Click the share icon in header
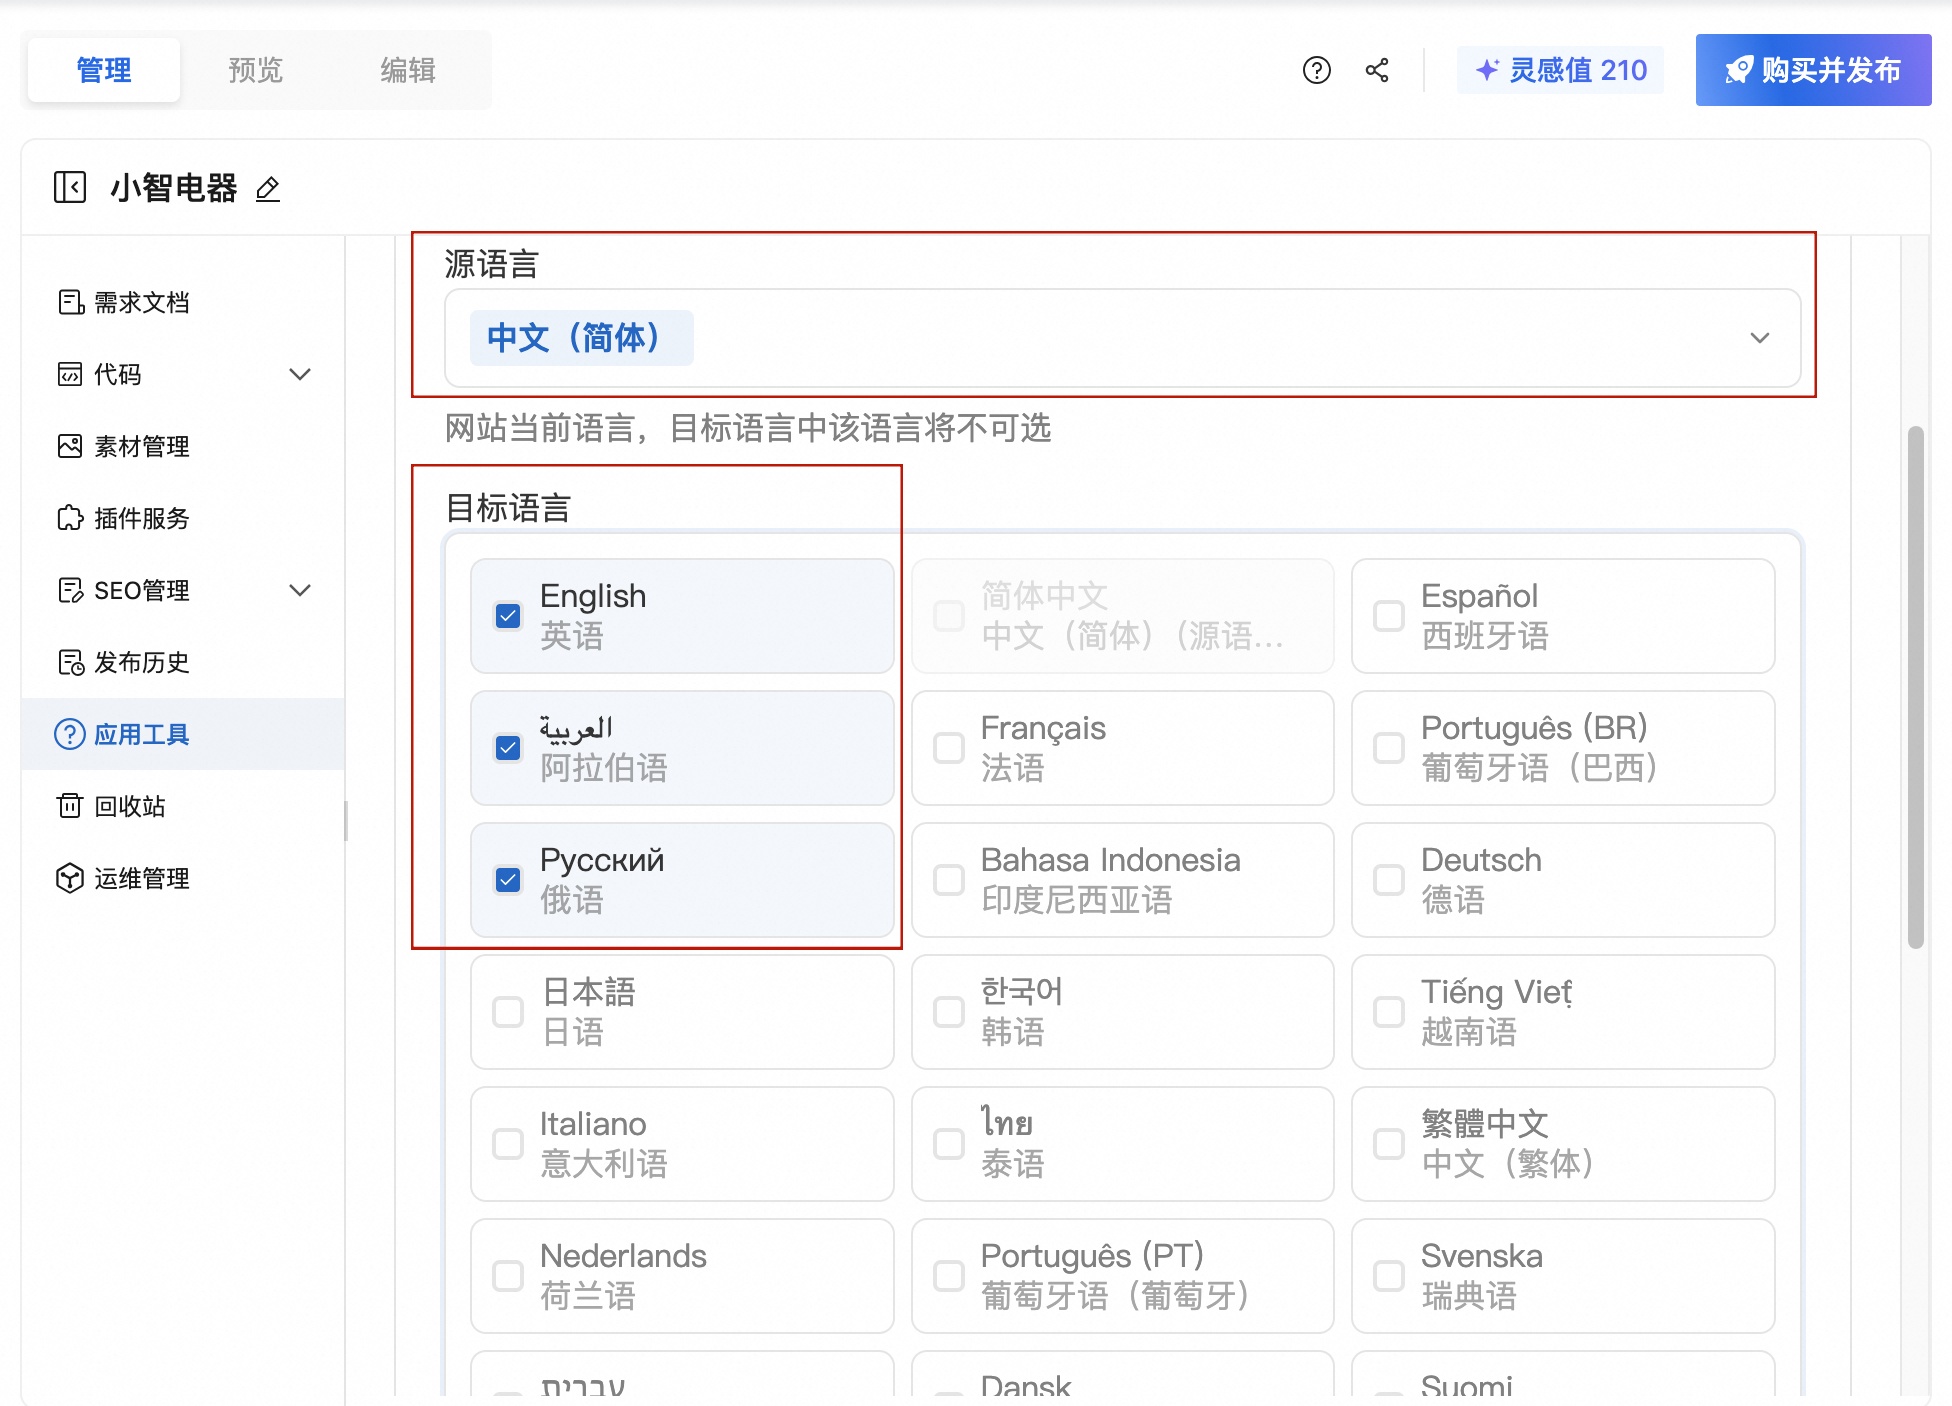Image resolution: width=1952 pixels, height=1406 pixels. click(x=1377, y=70)
